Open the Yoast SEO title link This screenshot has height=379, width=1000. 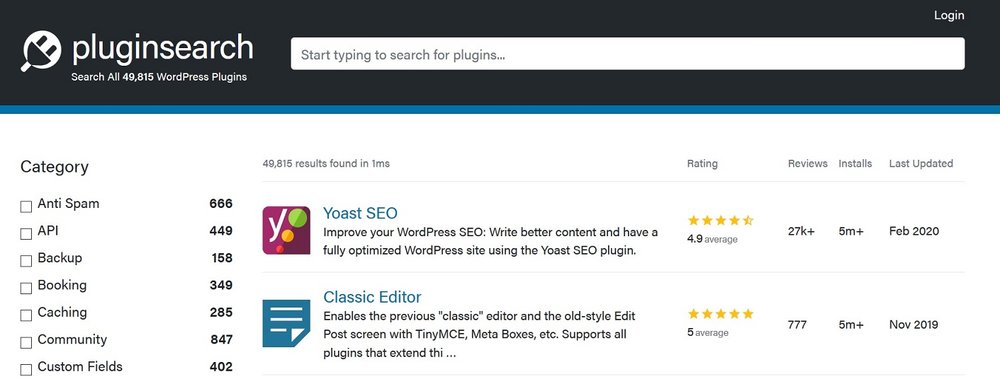tap(360, 213)
